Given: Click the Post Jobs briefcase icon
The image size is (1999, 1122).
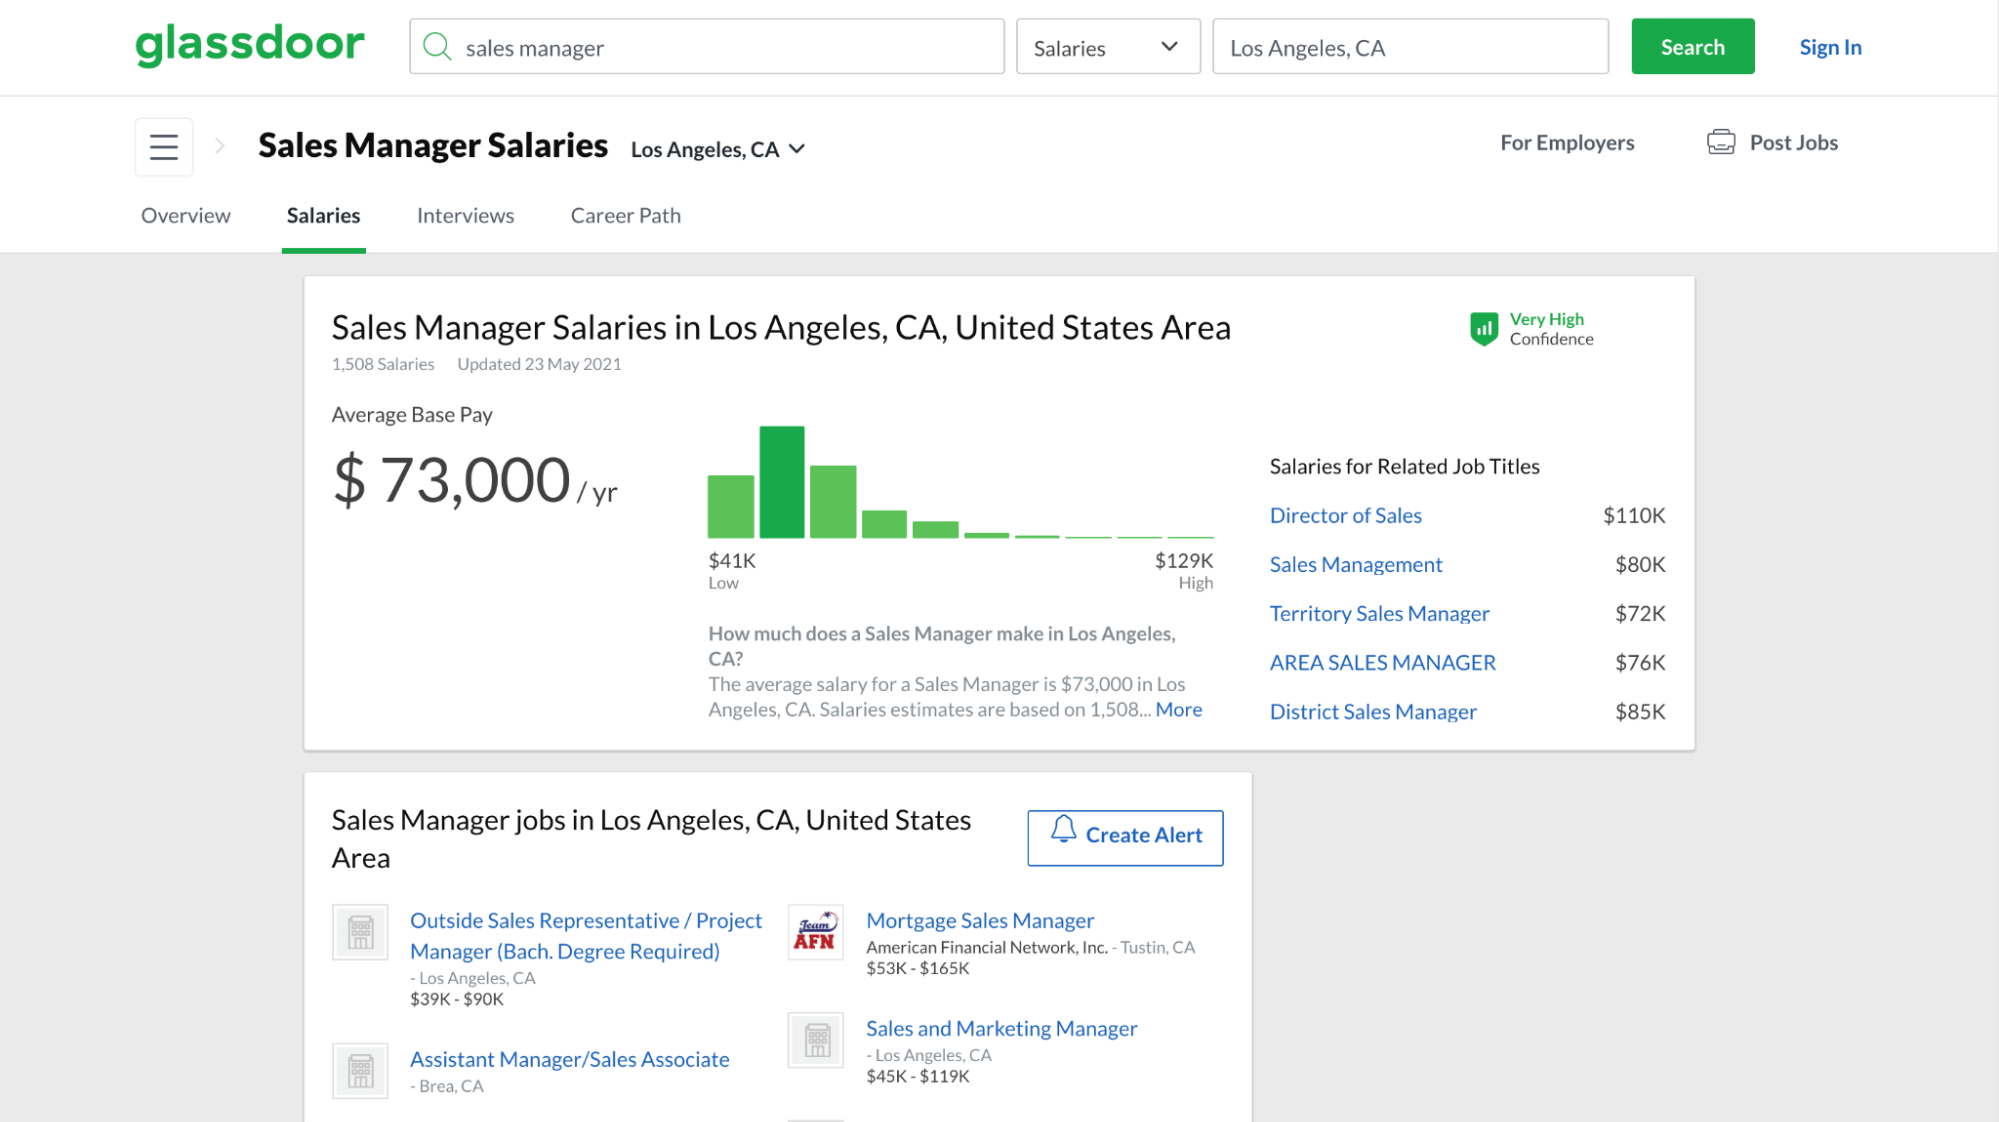Looking at the screenshot, I should [x=1721, y=142].
